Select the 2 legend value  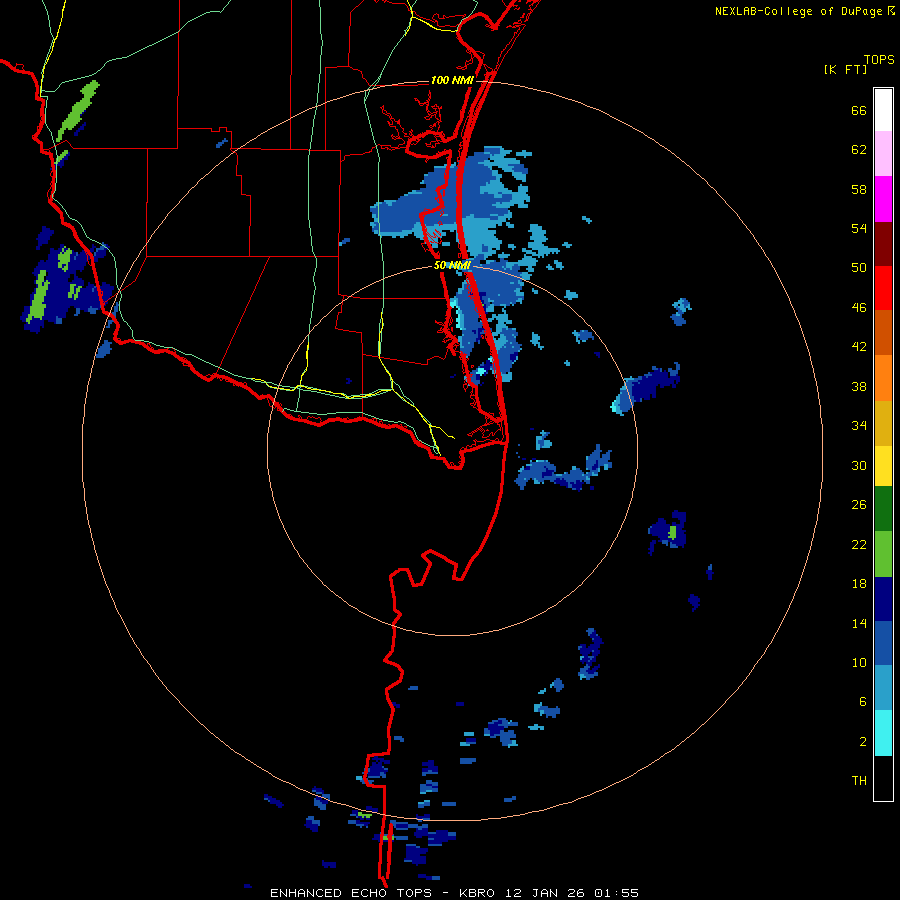[863, 742]
